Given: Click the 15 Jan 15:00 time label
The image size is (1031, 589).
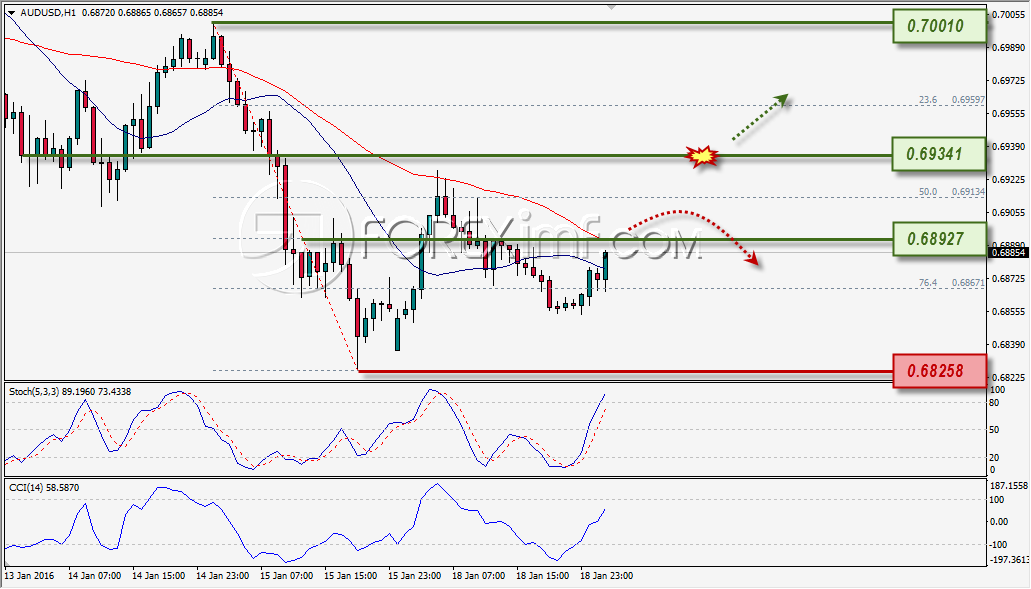Looking at the screenshot, I should point(351,576).
